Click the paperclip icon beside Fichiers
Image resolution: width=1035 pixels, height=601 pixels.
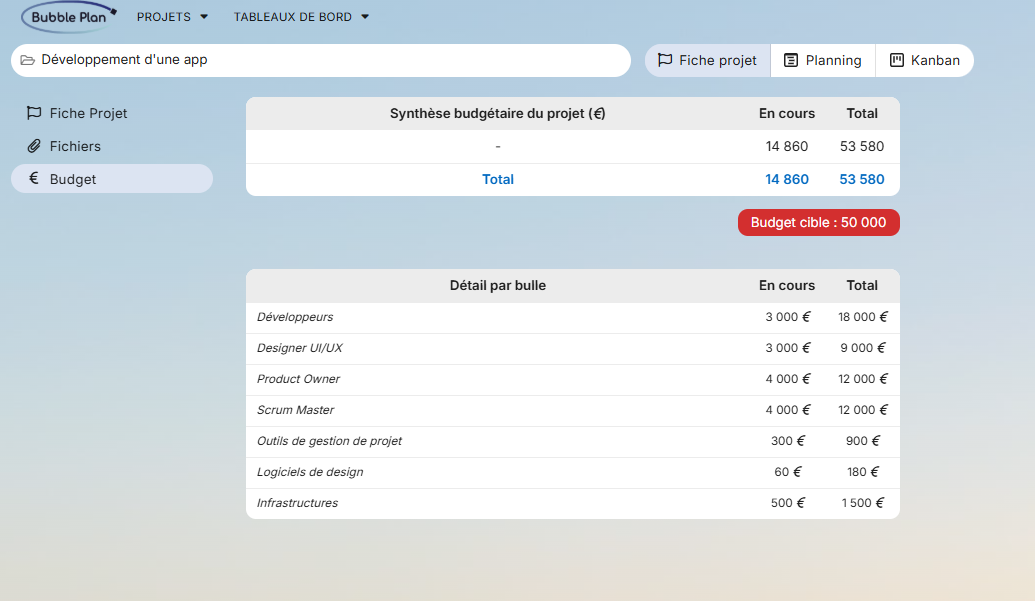tap(34, 146)
